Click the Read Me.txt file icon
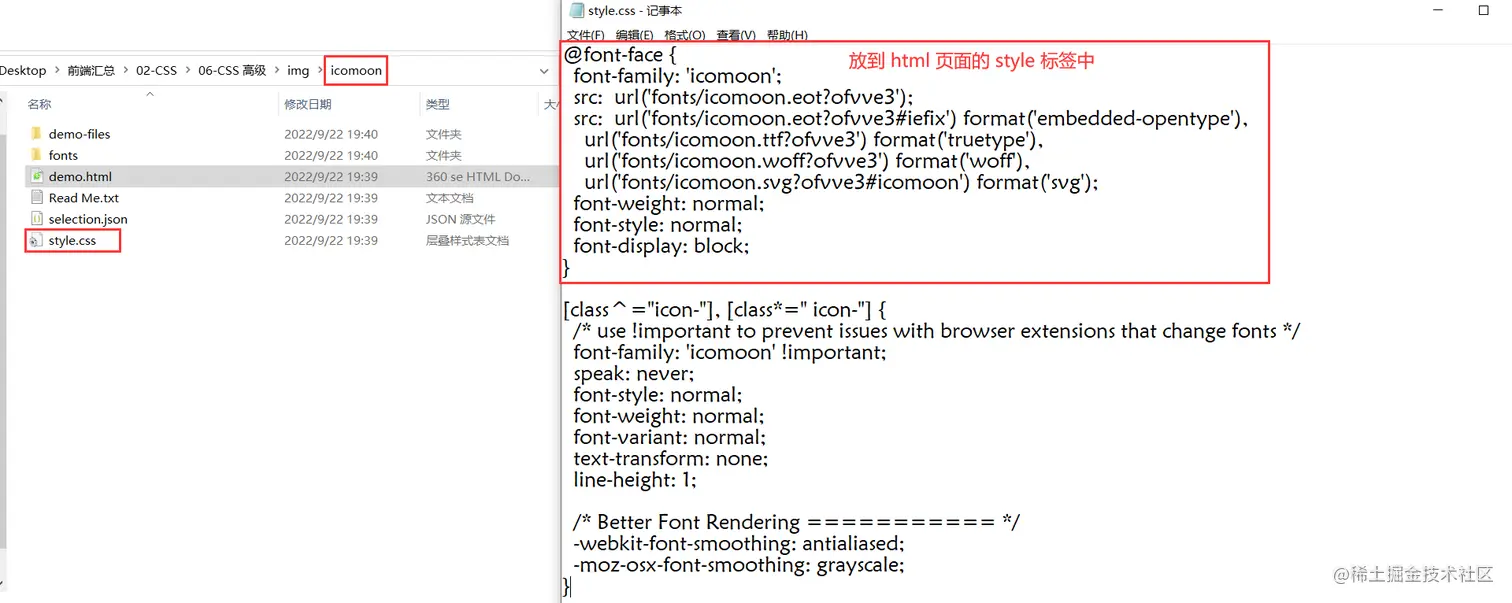Screen dimensions: 1512x603 pyautogui.click(x=36, y=198)
